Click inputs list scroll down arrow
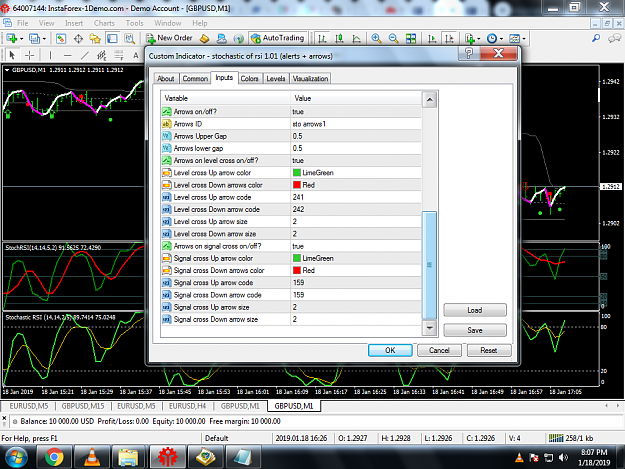625x469 pixels. click(x=430, y=328)
